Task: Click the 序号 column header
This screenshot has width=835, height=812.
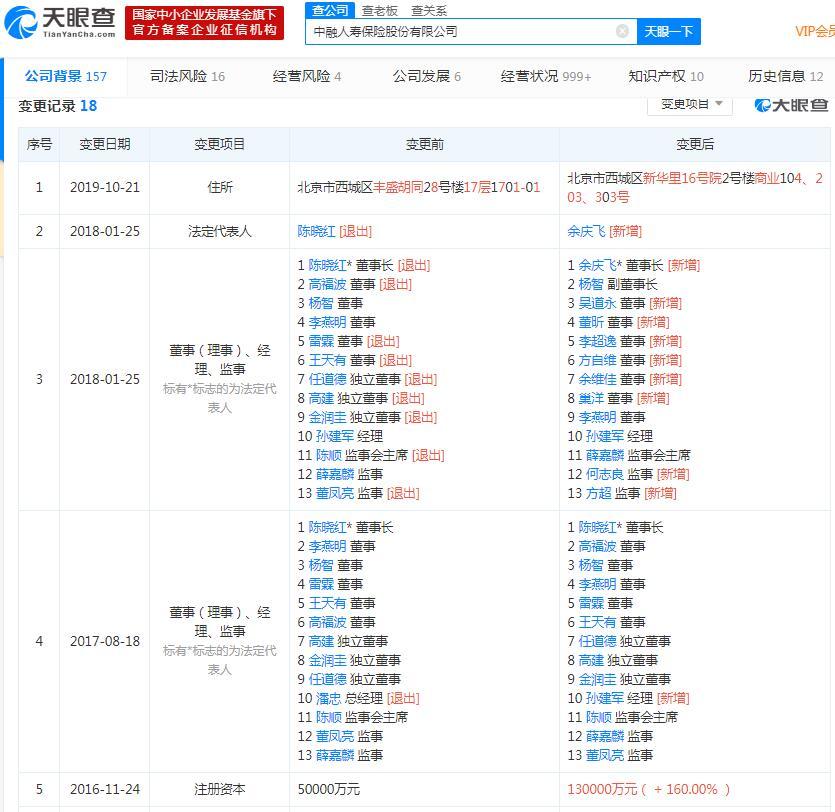Action: tap(39, 144)
